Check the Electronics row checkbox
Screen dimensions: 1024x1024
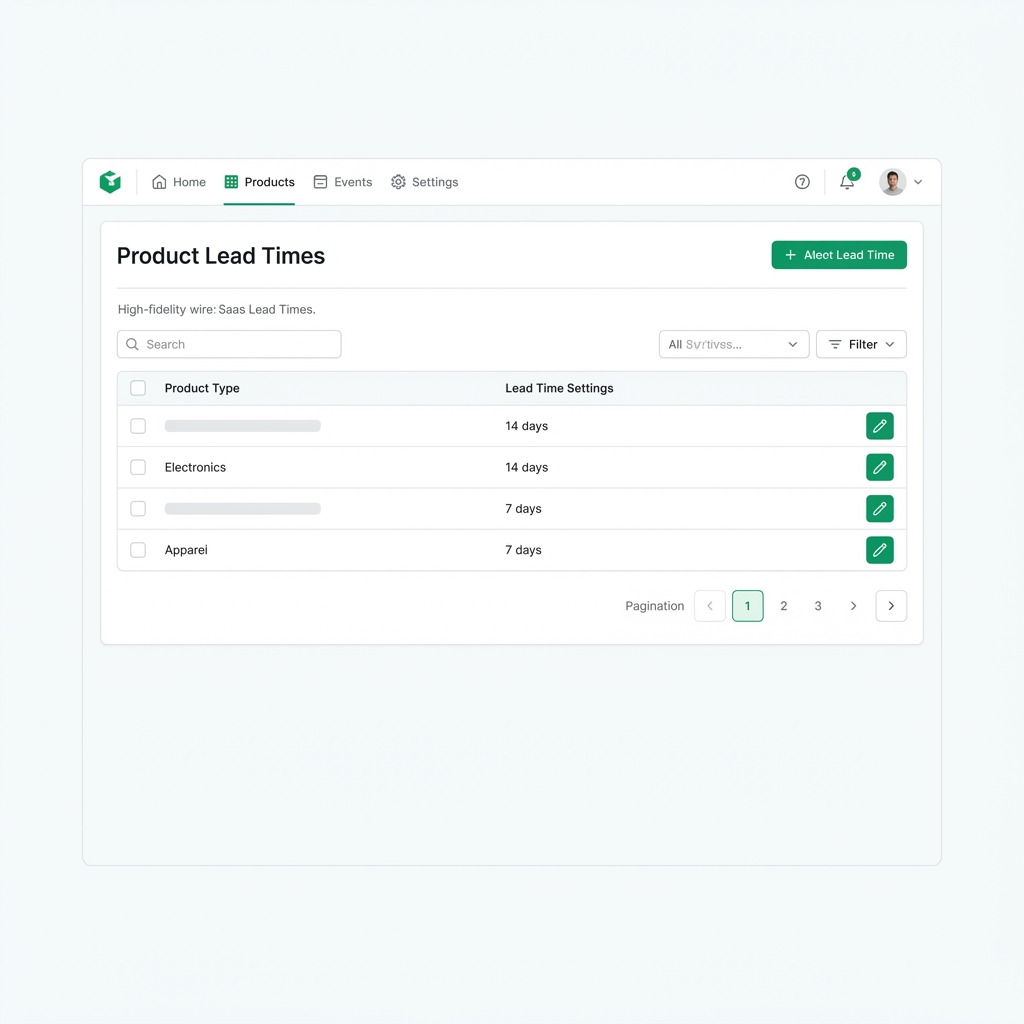[x=138, y=467]
